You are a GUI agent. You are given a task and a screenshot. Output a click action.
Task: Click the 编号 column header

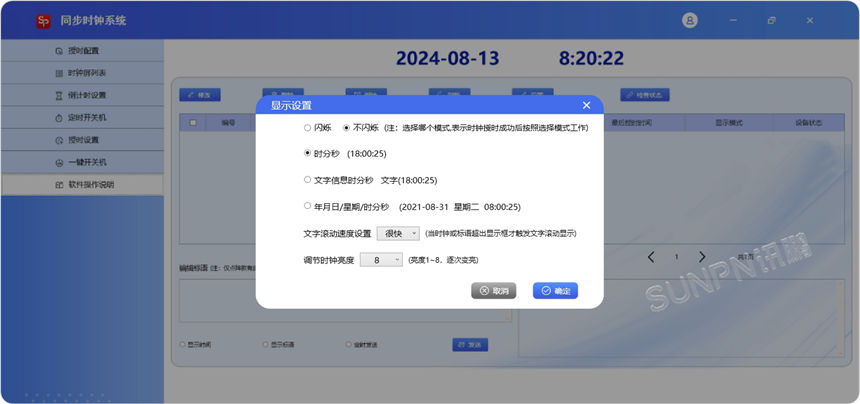pyautogui.click(x=228, y=123)
